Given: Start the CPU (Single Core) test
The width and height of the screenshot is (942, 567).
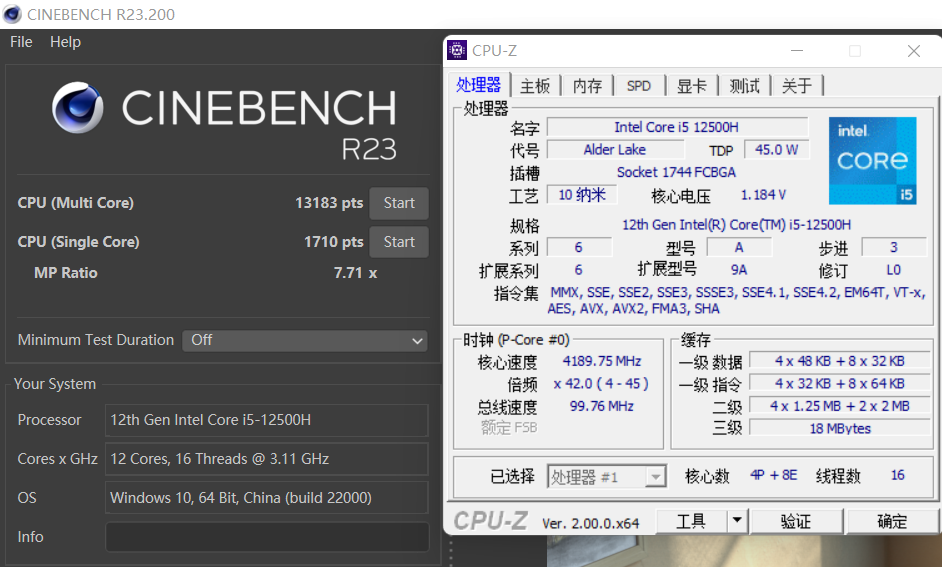Looking at the screenshot, I should pos(399,242).
